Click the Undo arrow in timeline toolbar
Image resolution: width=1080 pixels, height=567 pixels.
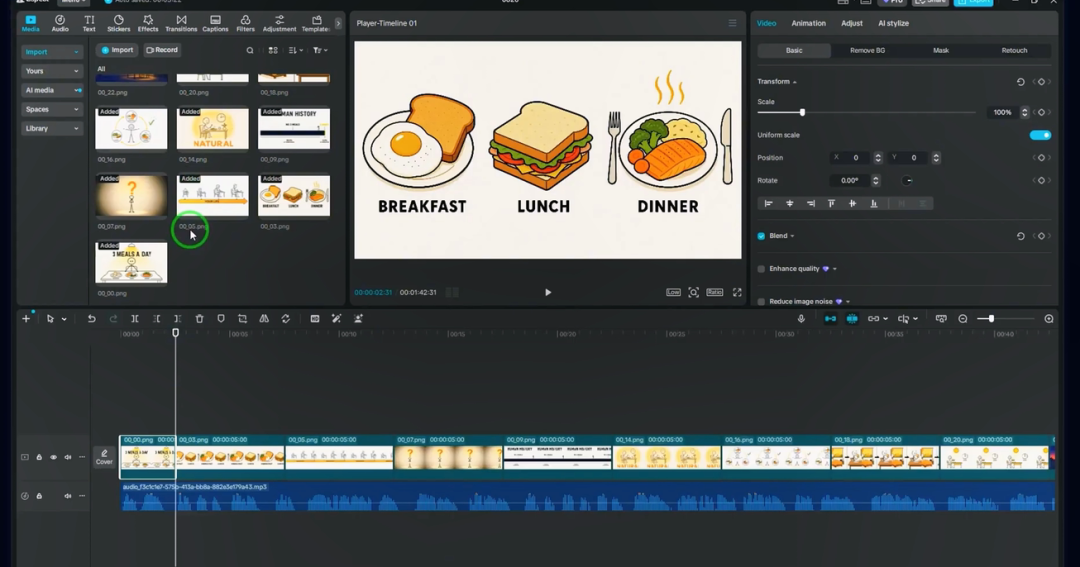point(92,319)
